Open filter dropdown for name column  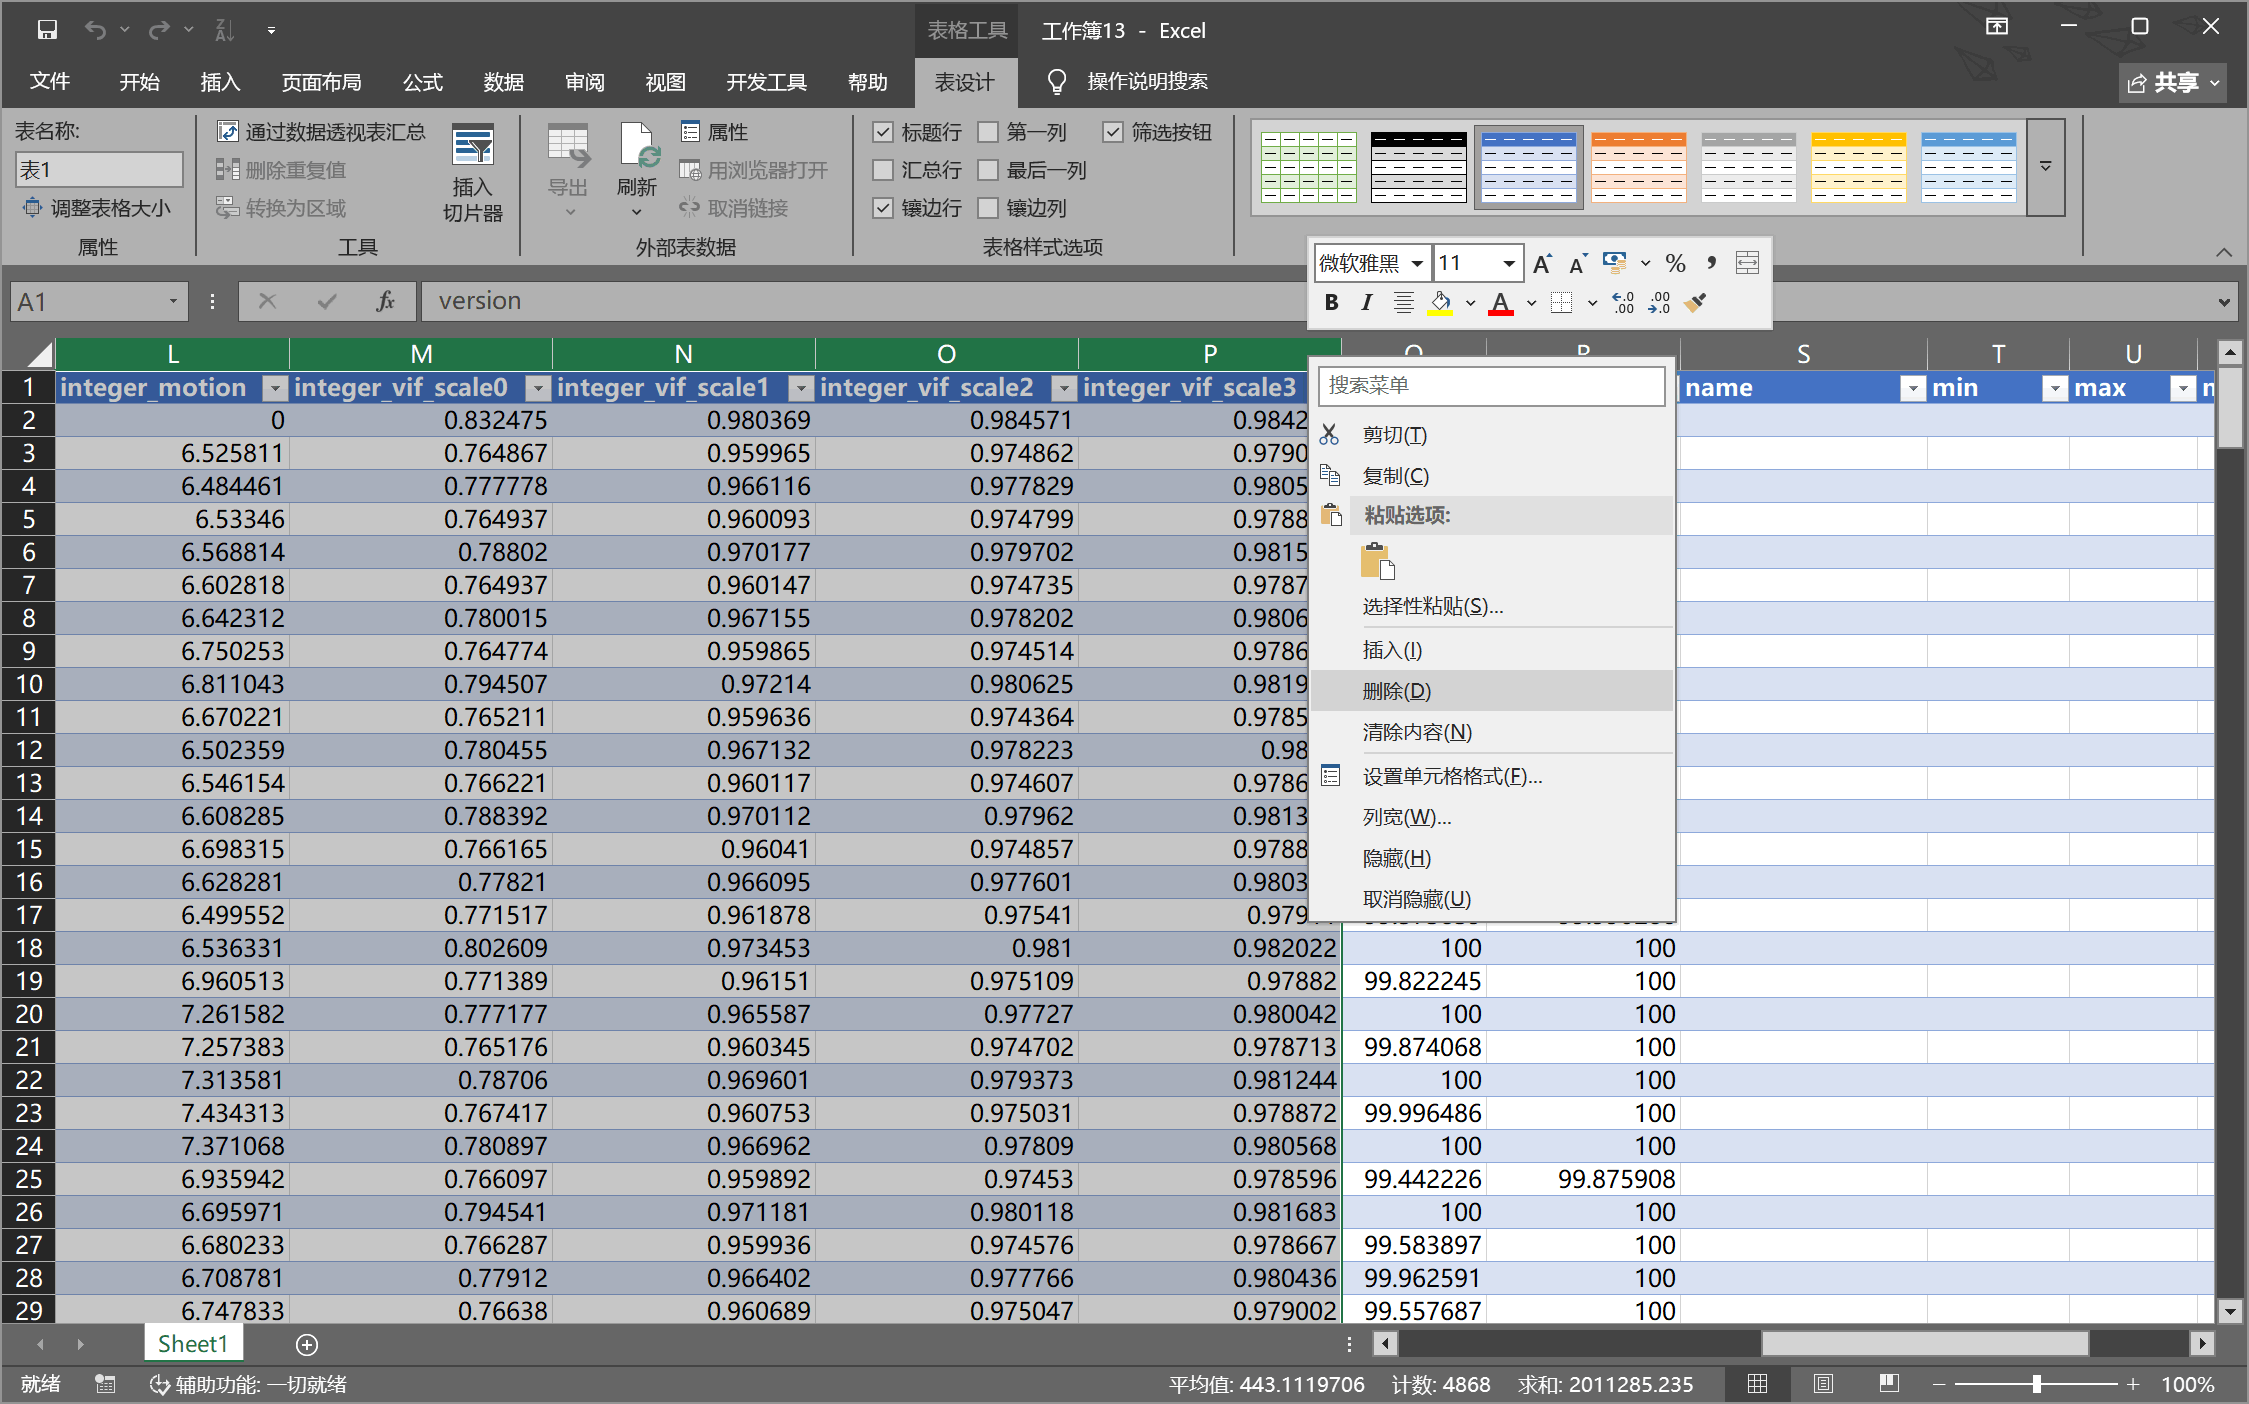pos(1912,388)
